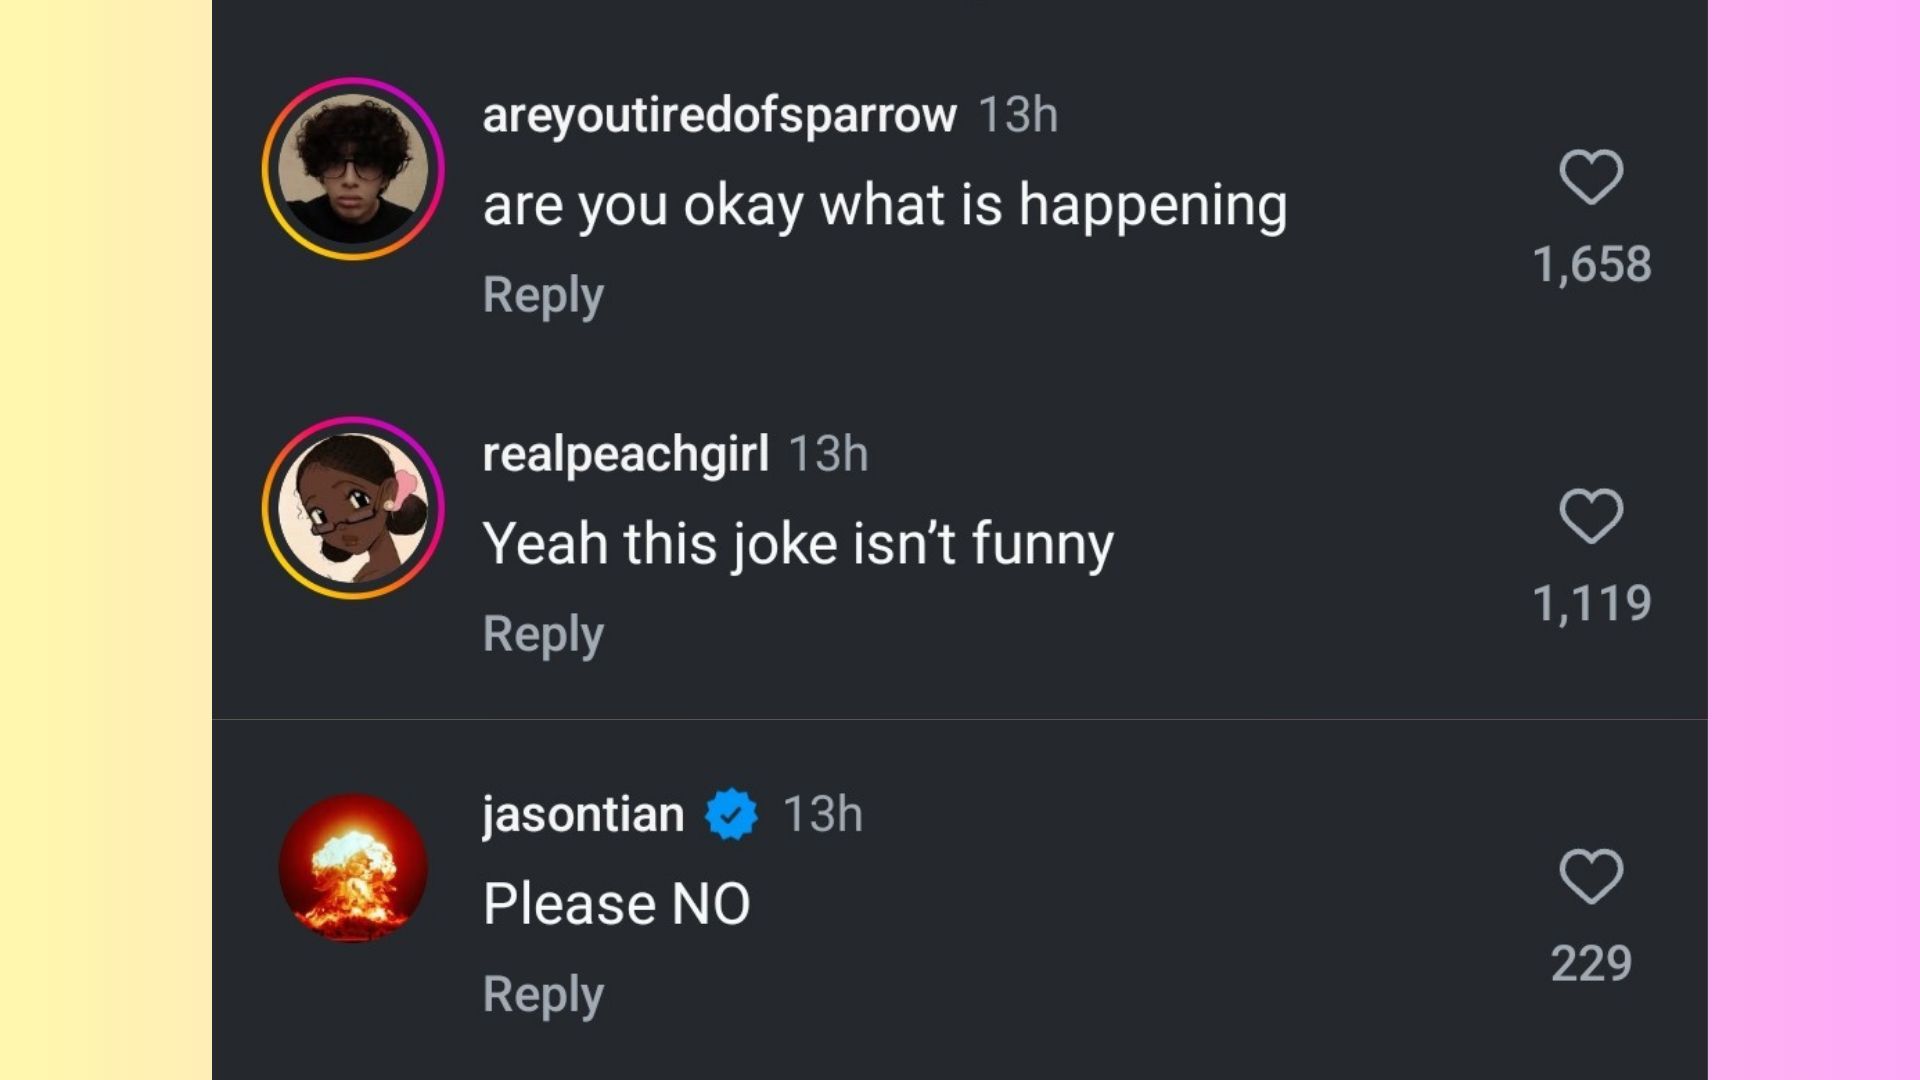The image size is (1920, 1080).
Task: Open jasontian's explosion avatar
Action: pyautogui.click(x=353, y=868)
